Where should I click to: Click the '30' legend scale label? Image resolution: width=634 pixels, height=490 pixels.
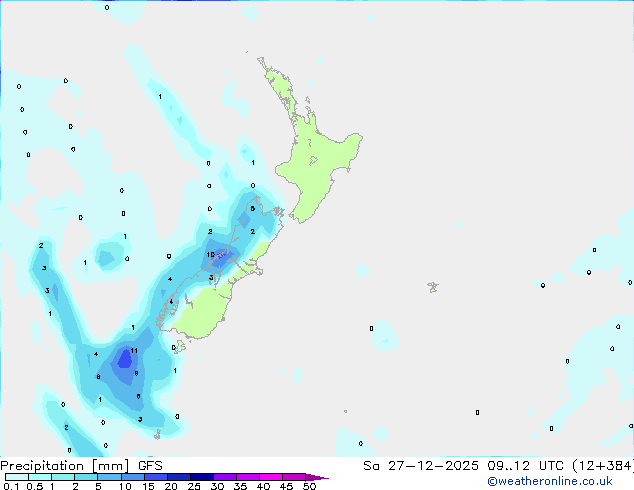coord(217,486)
